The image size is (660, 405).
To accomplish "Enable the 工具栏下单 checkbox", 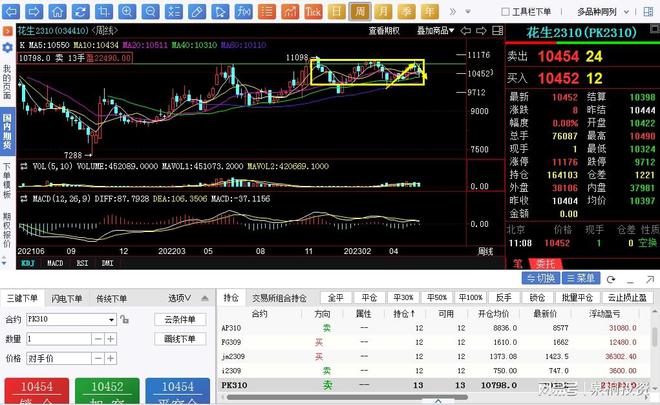I will point(506,12).
